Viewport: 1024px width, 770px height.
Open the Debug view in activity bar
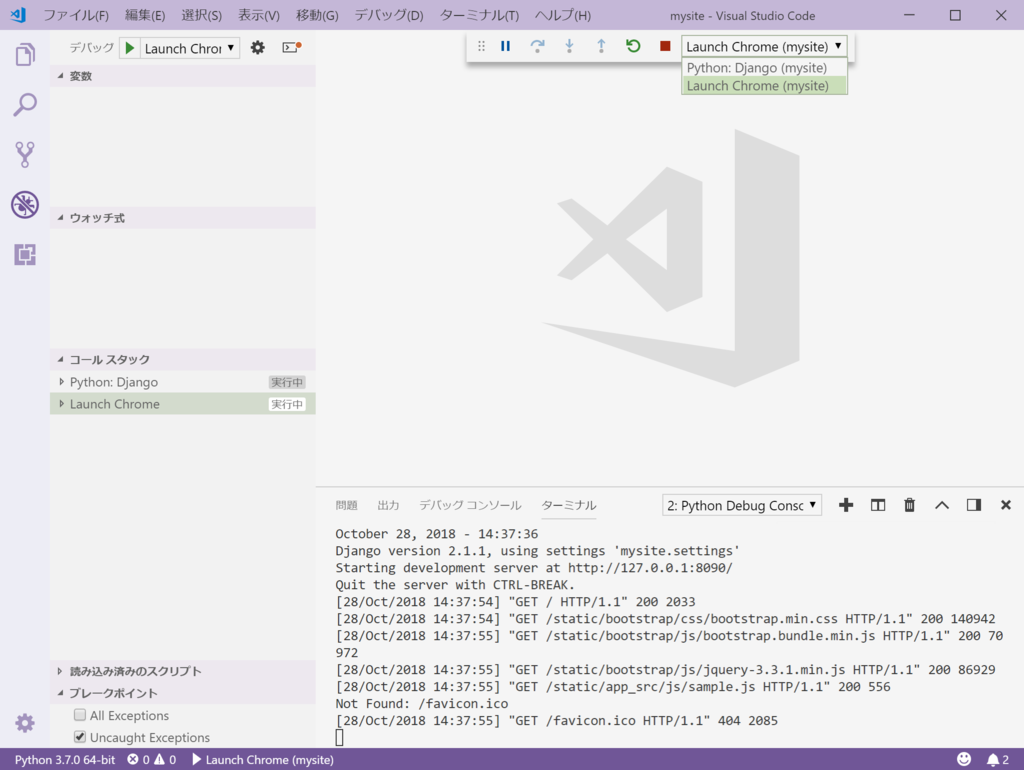click(x=25, y=204)
